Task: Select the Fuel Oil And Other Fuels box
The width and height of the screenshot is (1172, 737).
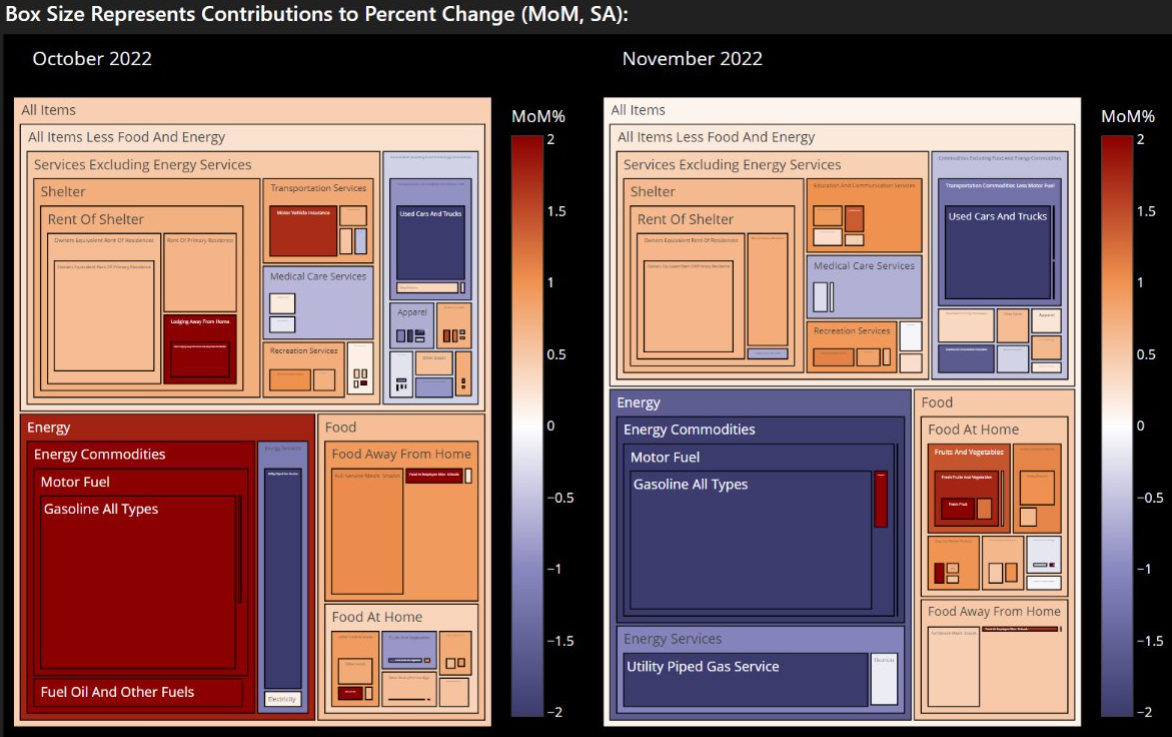Action: [138, 692]
